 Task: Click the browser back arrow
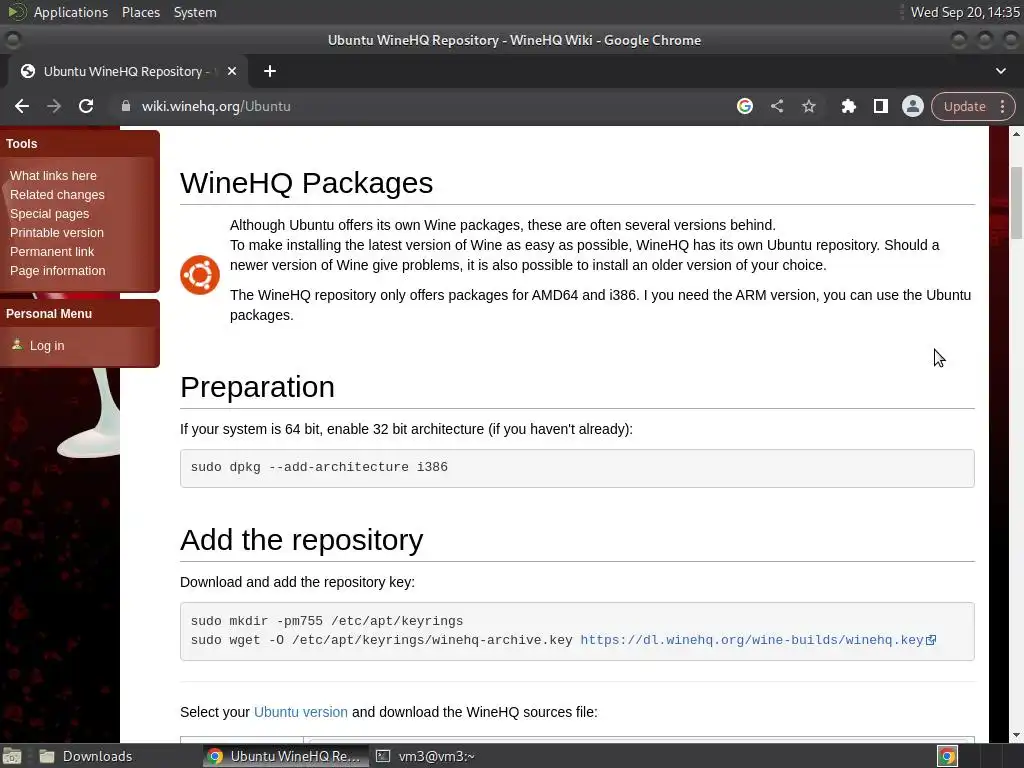pos(22,106)
